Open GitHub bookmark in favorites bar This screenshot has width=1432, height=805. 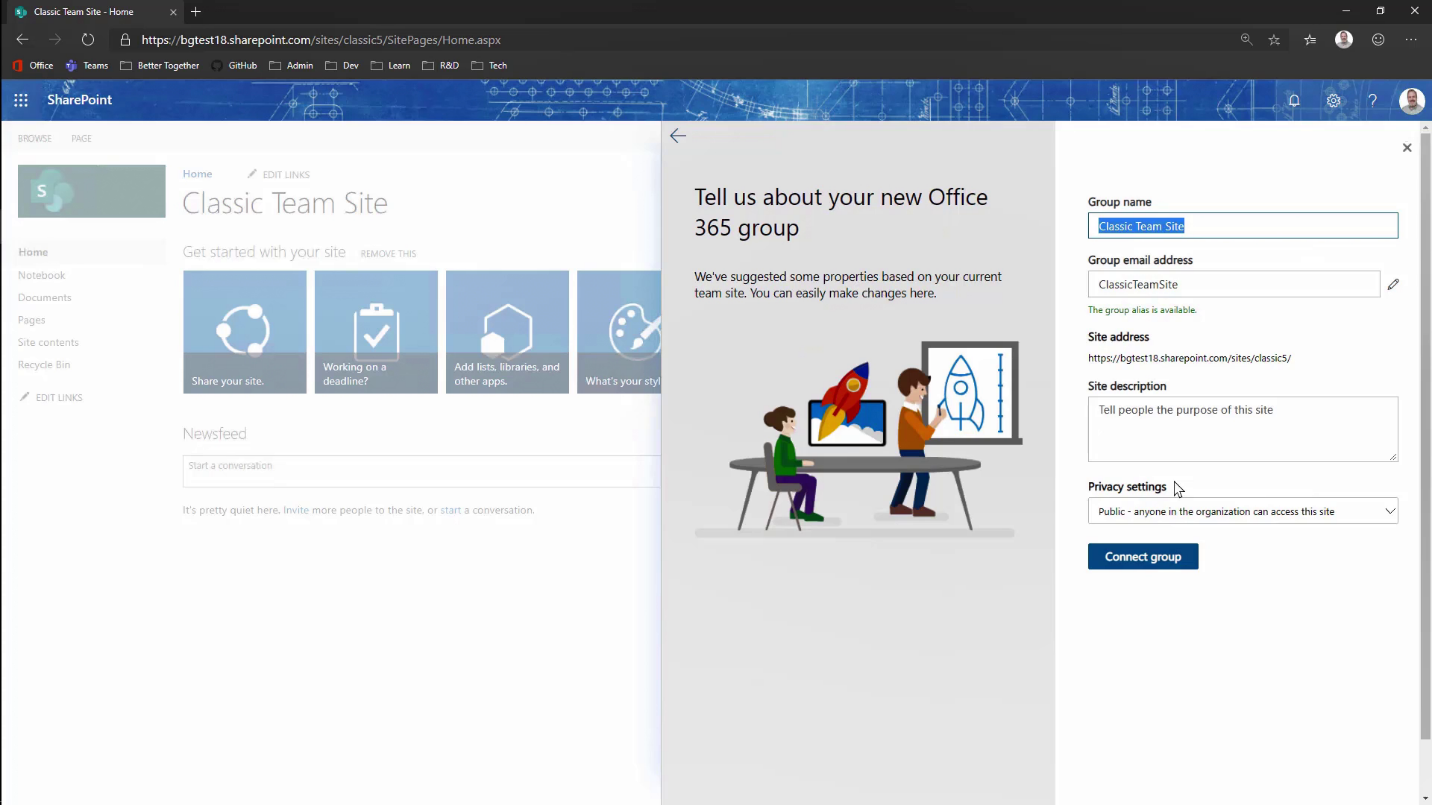pos(234,66)
